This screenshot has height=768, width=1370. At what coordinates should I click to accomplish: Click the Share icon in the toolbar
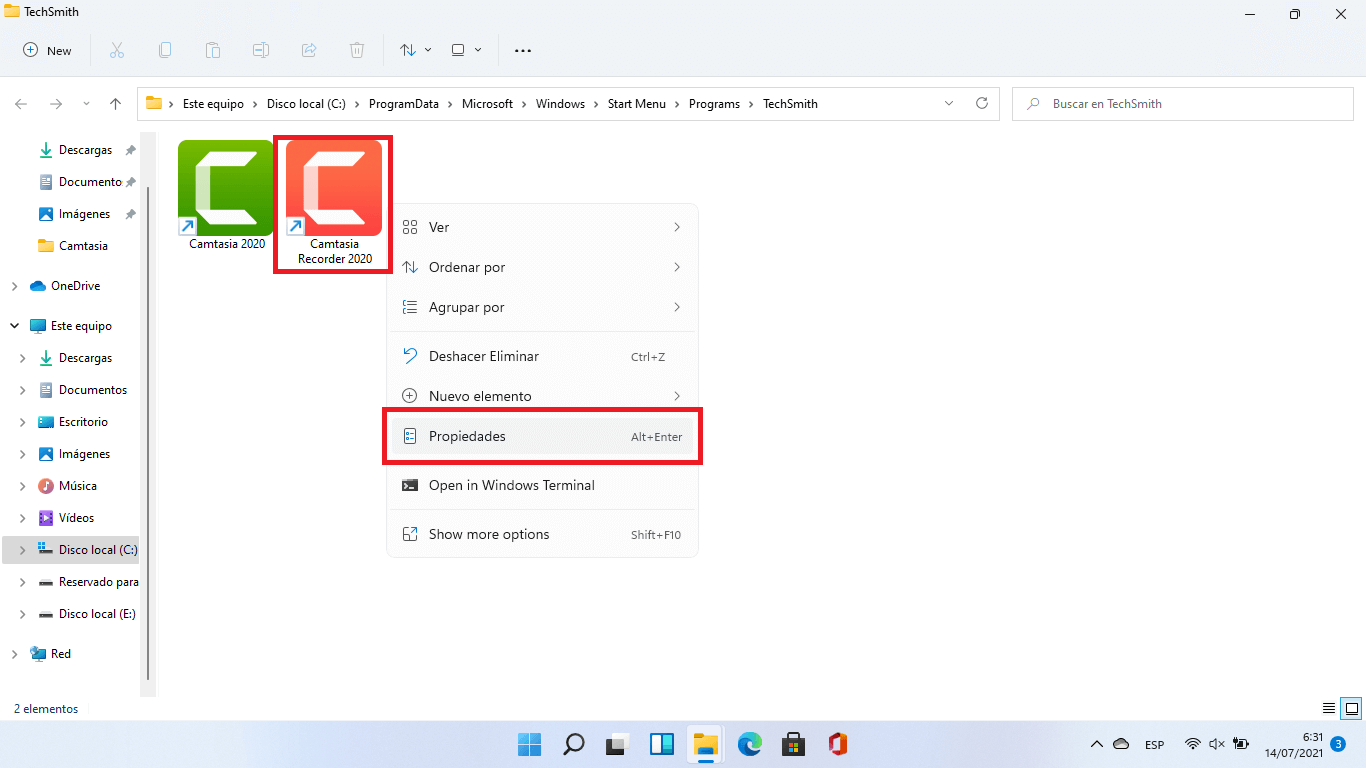[x=309, y=50]
